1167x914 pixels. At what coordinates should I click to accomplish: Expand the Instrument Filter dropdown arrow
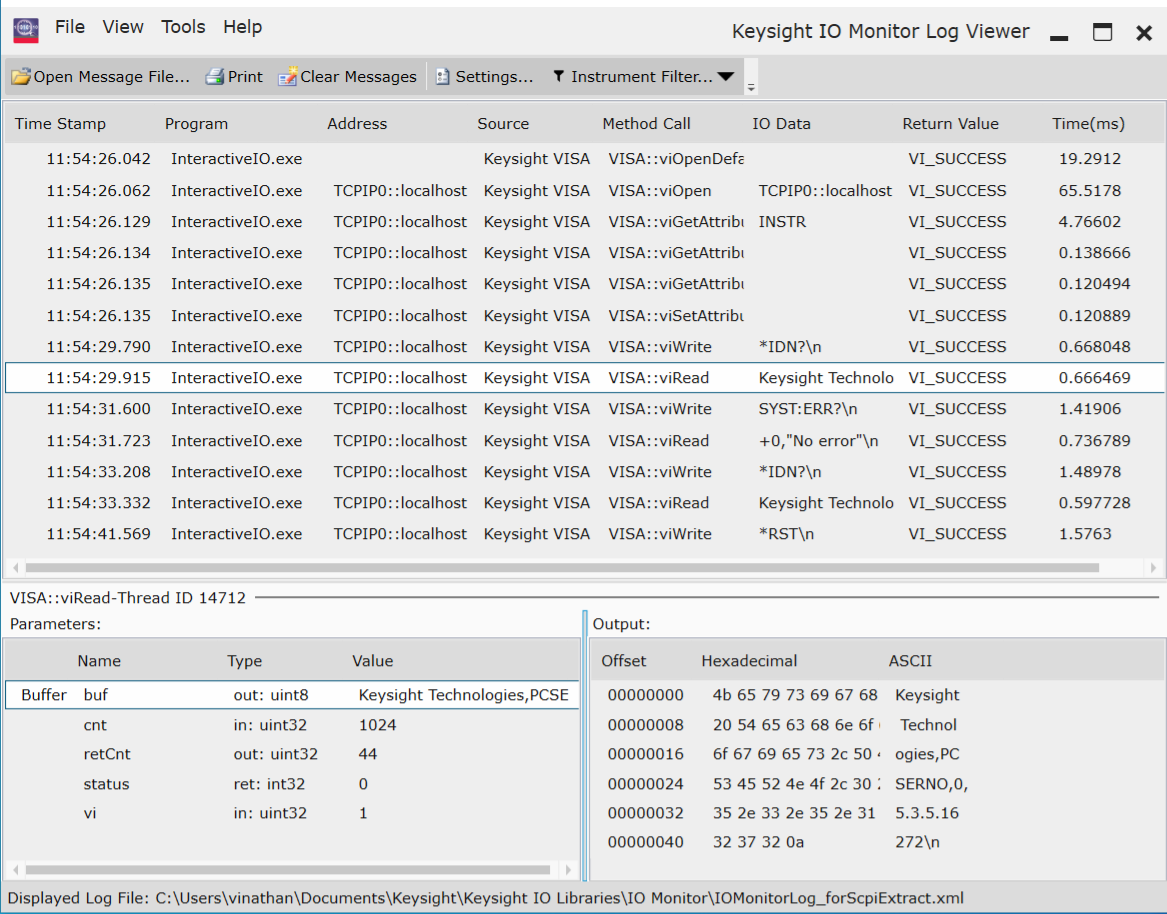click(726, 77)
